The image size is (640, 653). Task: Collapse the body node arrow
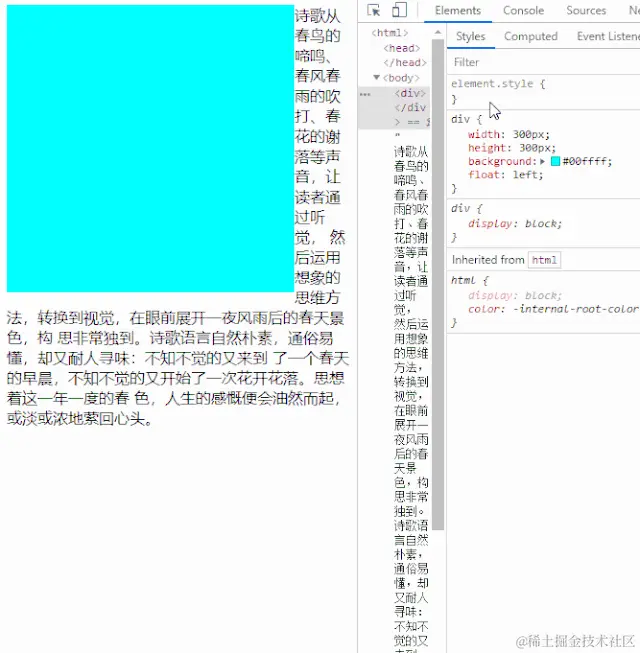pyautogui.click(x=376, y=77)
